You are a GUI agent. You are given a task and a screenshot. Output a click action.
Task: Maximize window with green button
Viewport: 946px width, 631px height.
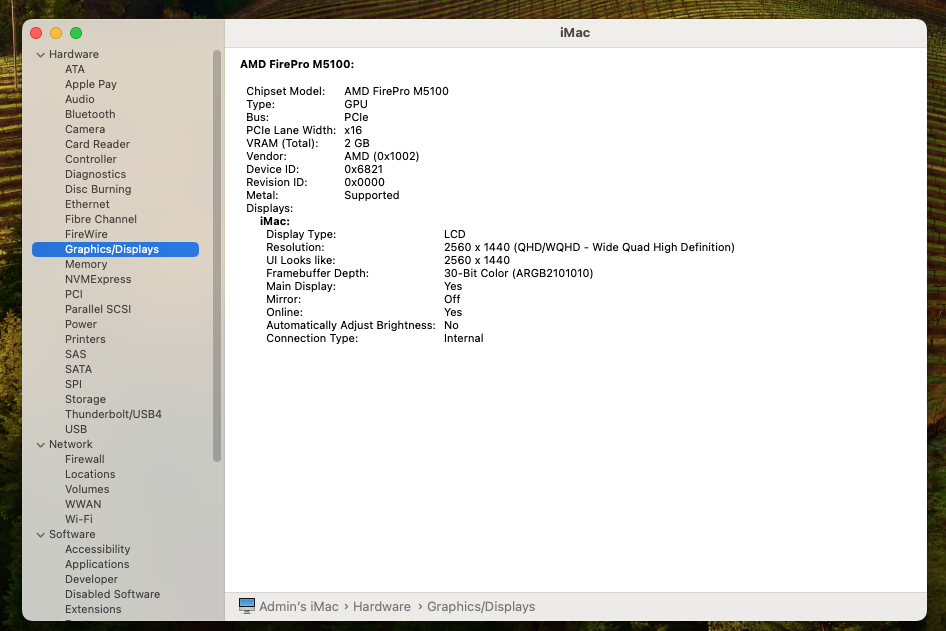point(76,33)
